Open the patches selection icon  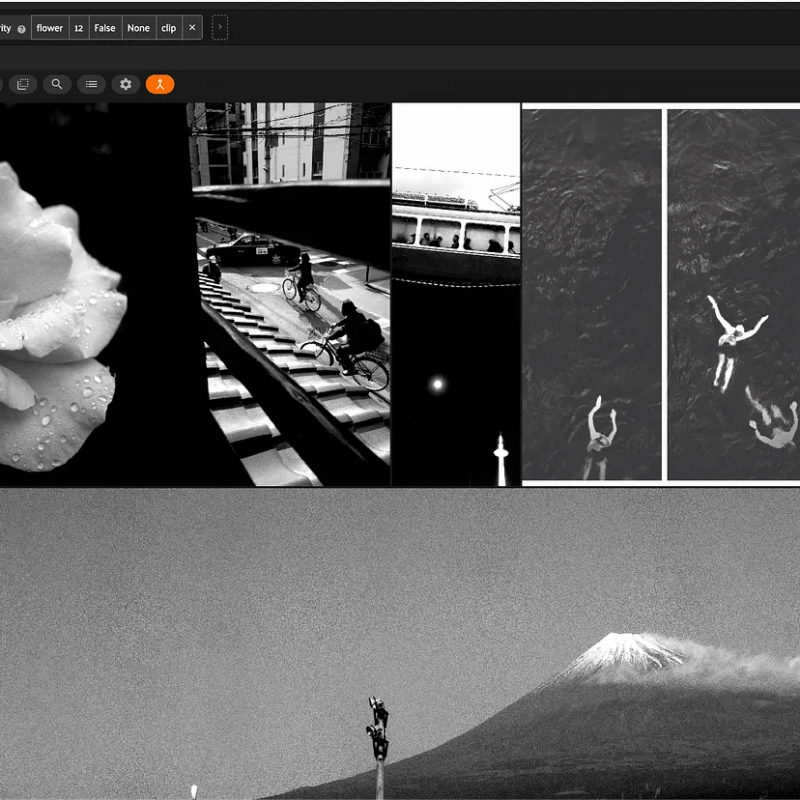[x=23, y=84]
